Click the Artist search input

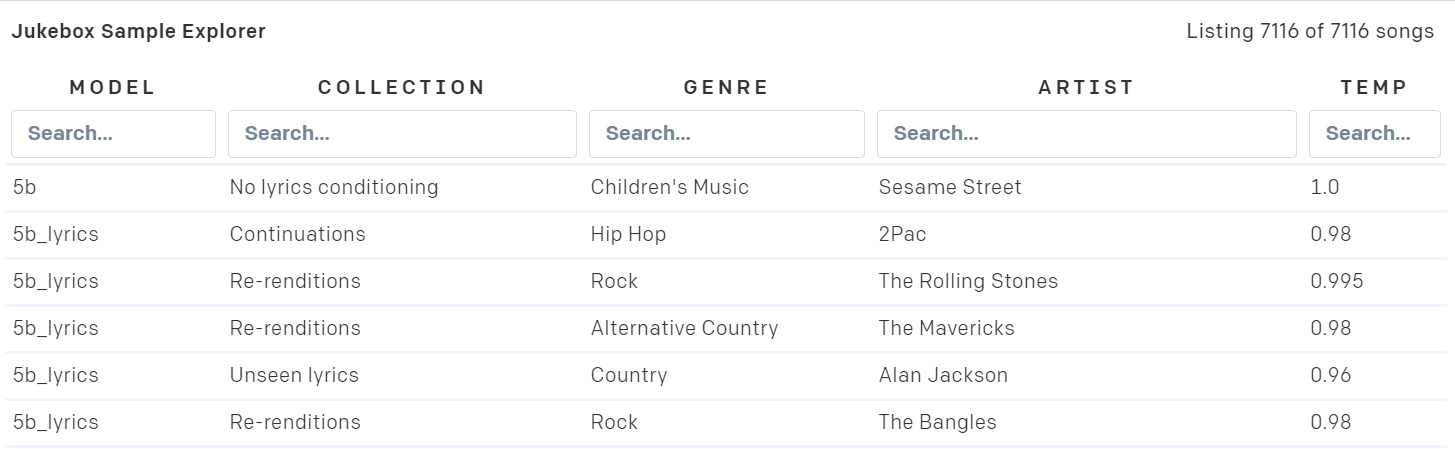click(1086, 134)
